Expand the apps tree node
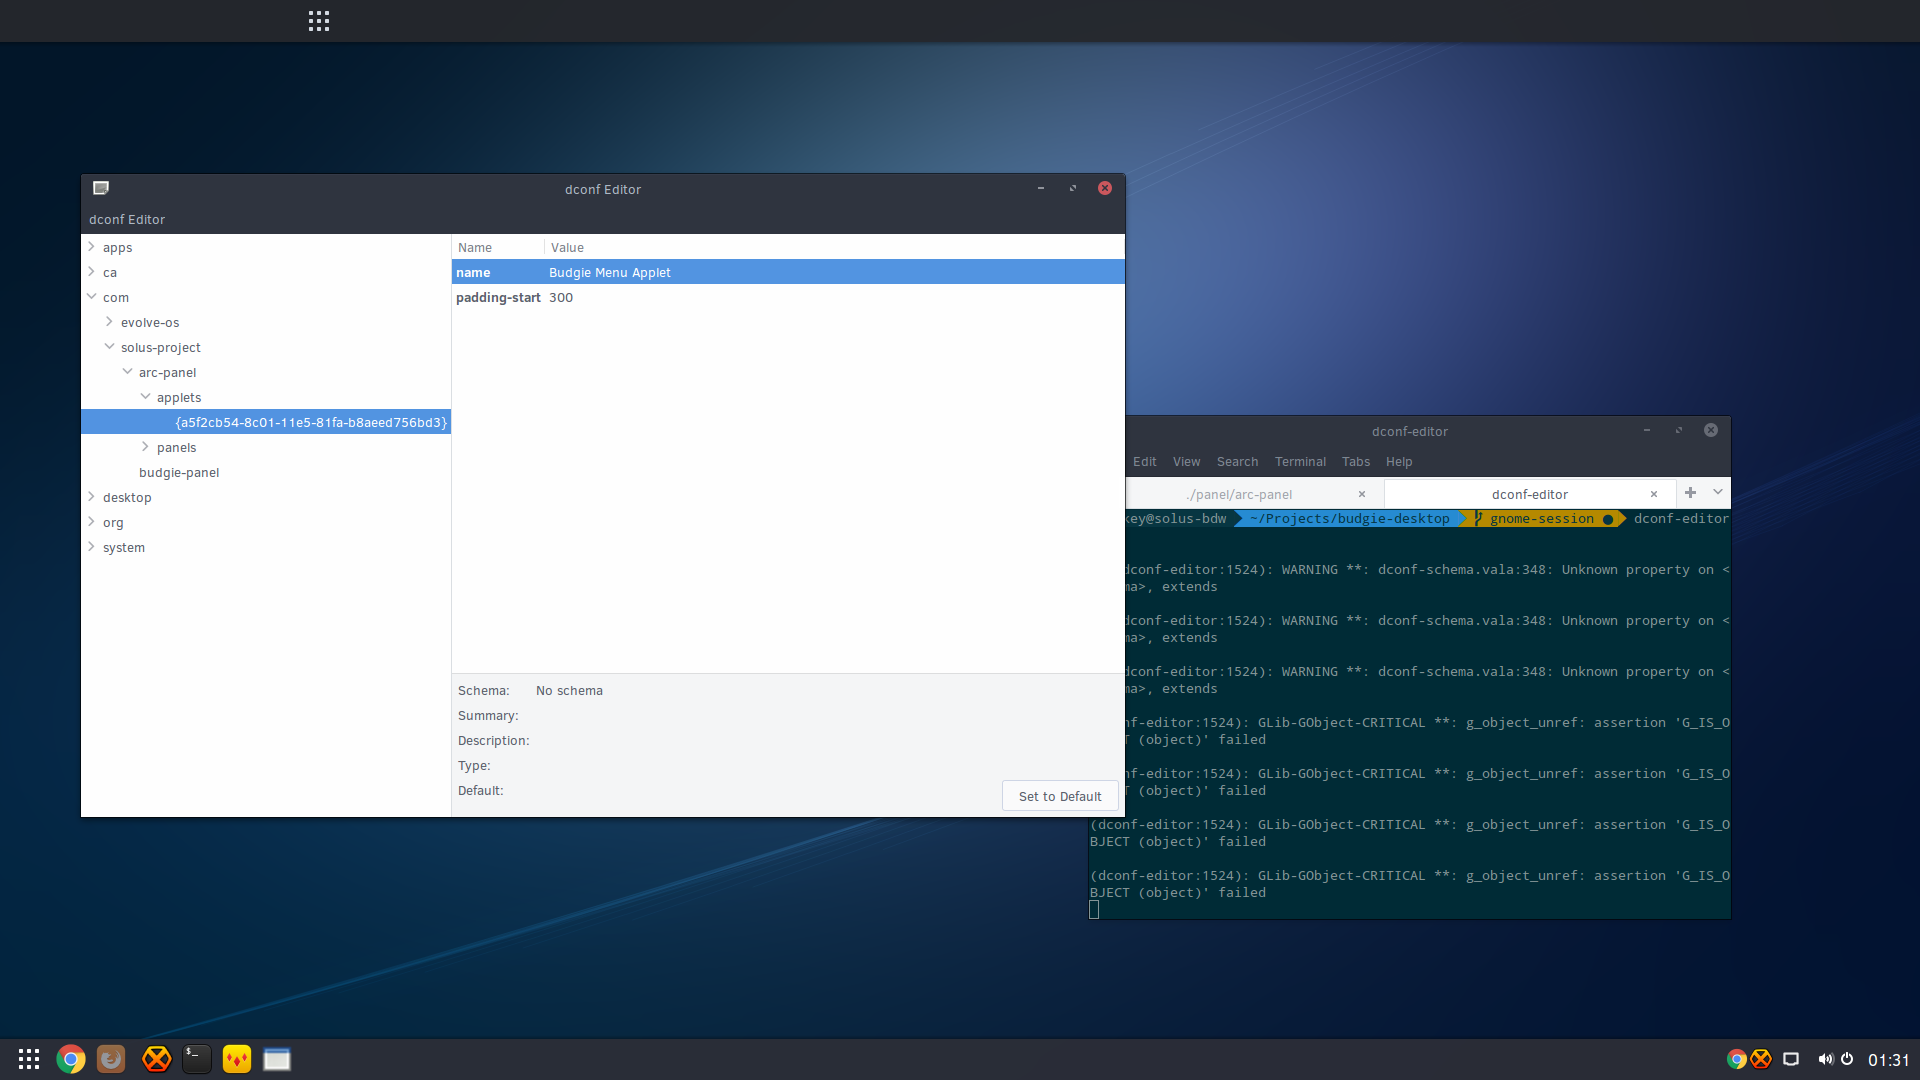 point(91,246)
